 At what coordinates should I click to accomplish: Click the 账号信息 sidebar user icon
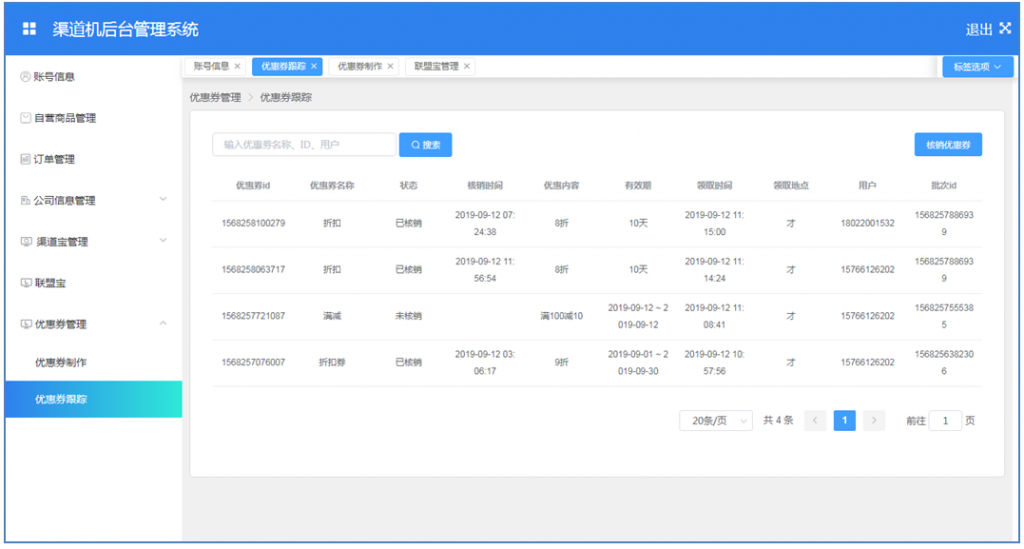coord(25,76)
